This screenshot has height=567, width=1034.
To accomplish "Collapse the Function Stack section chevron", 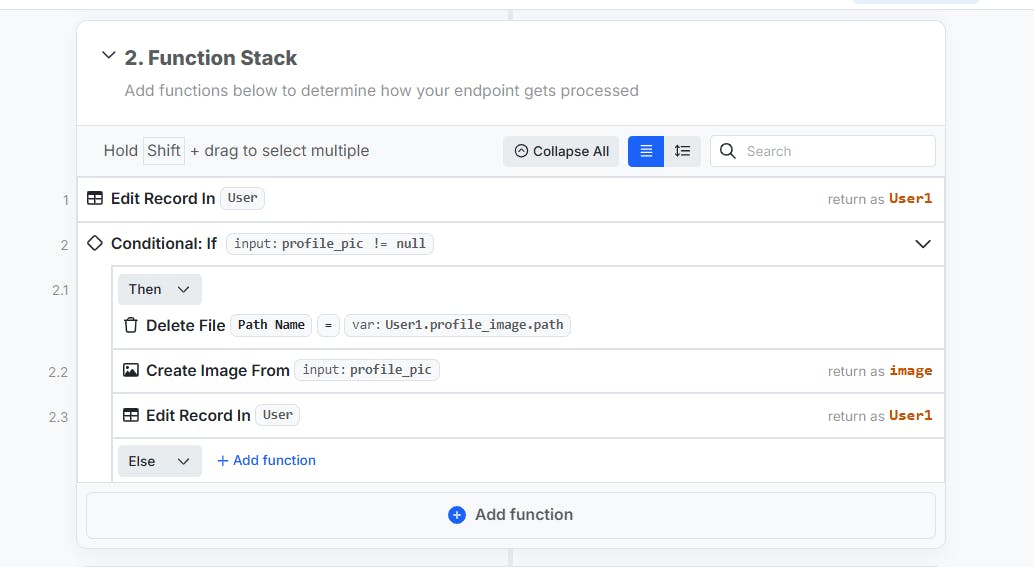I will pyautogui.click(x=109, y=55).
